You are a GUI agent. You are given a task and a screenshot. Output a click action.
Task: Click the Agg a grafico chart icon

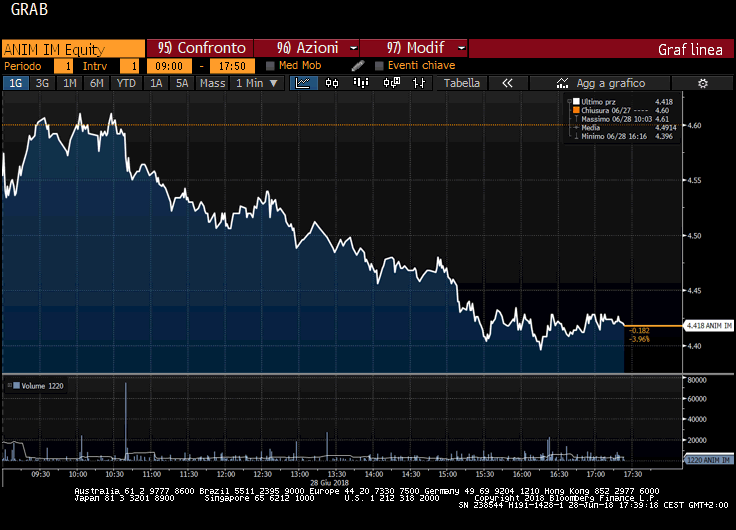tap(562, 83)
